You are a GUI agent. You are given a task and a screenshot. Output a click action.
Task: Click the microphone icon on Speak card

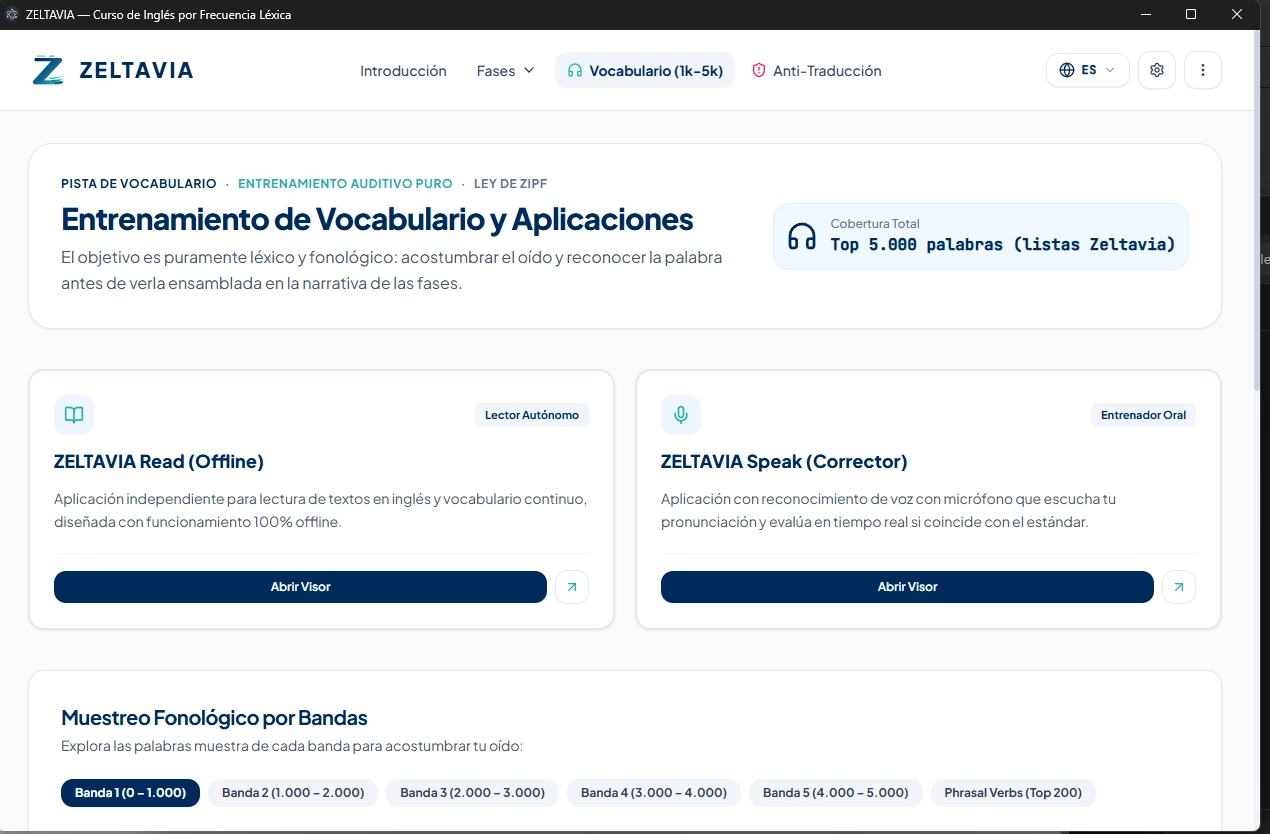(x=681, y=415)
